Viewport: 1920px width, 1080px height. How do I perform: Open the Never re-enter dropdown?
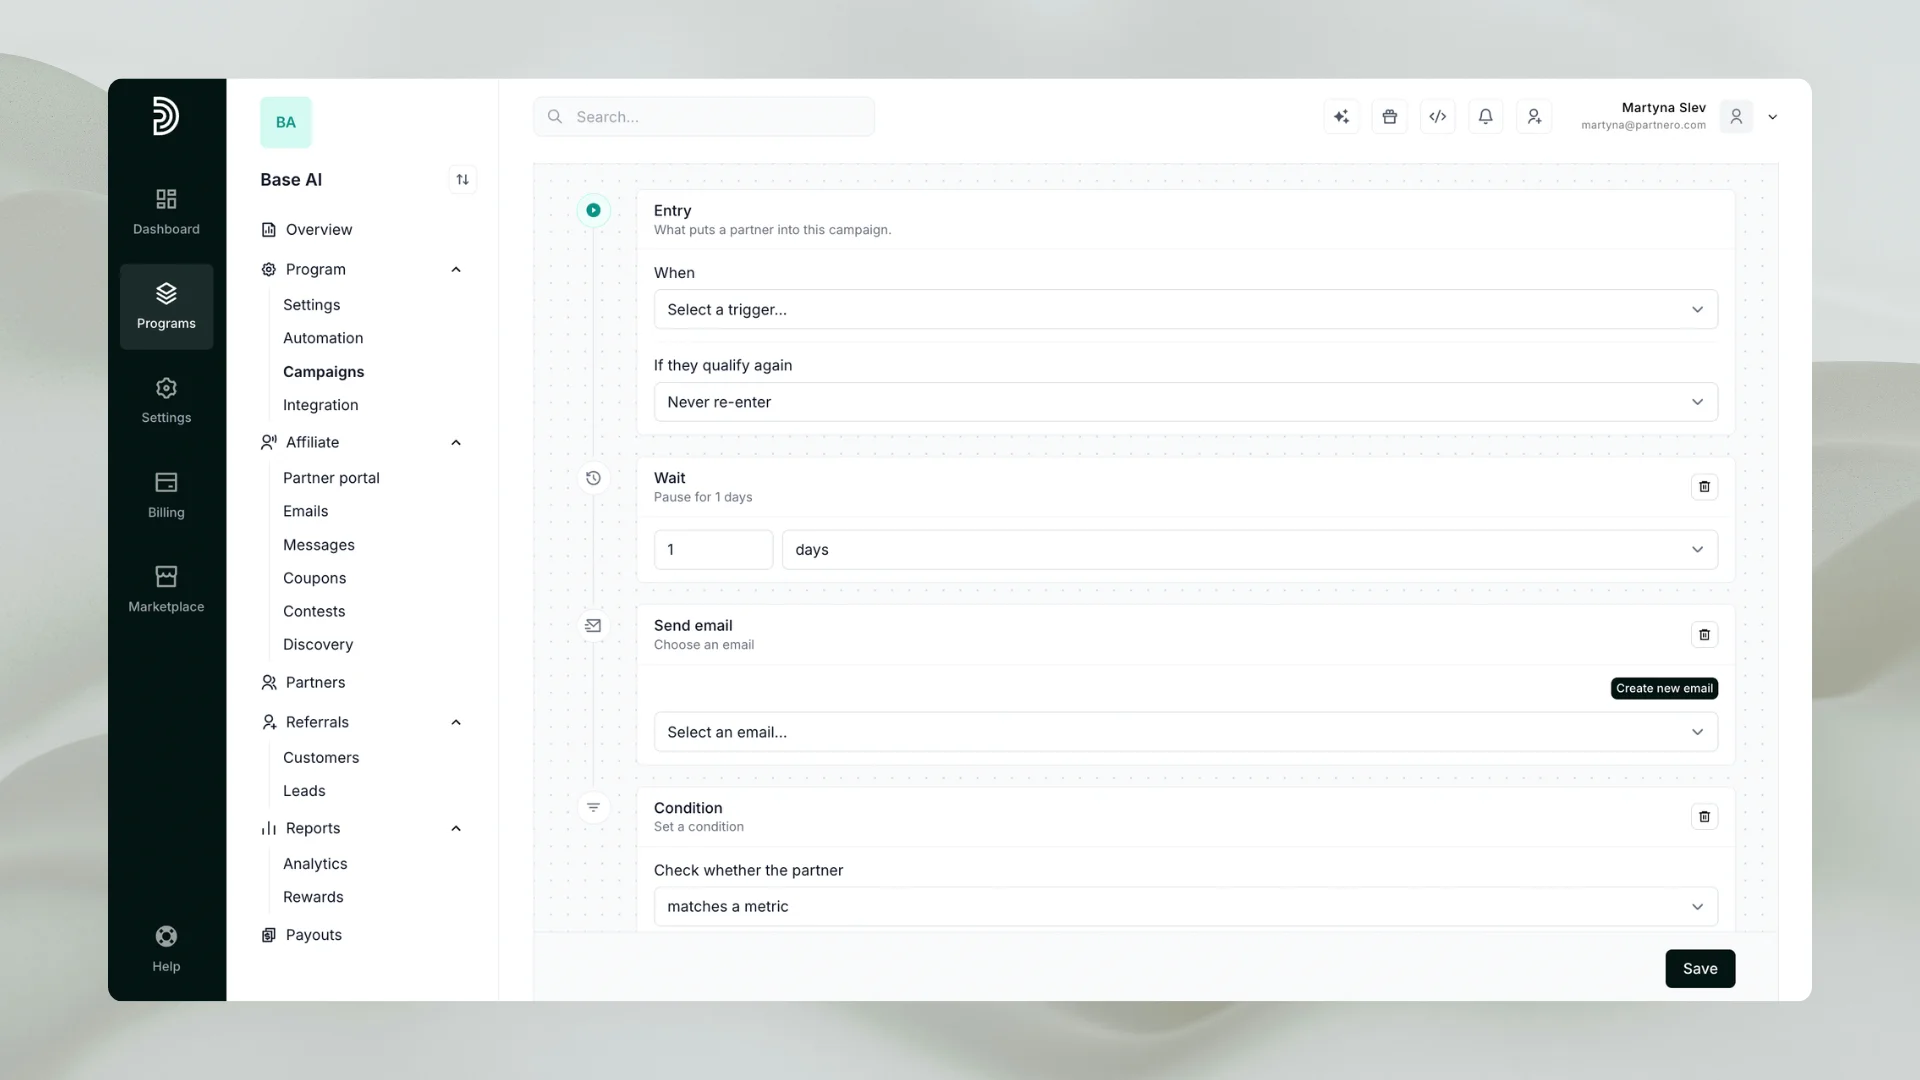[x=1185, y=402]
